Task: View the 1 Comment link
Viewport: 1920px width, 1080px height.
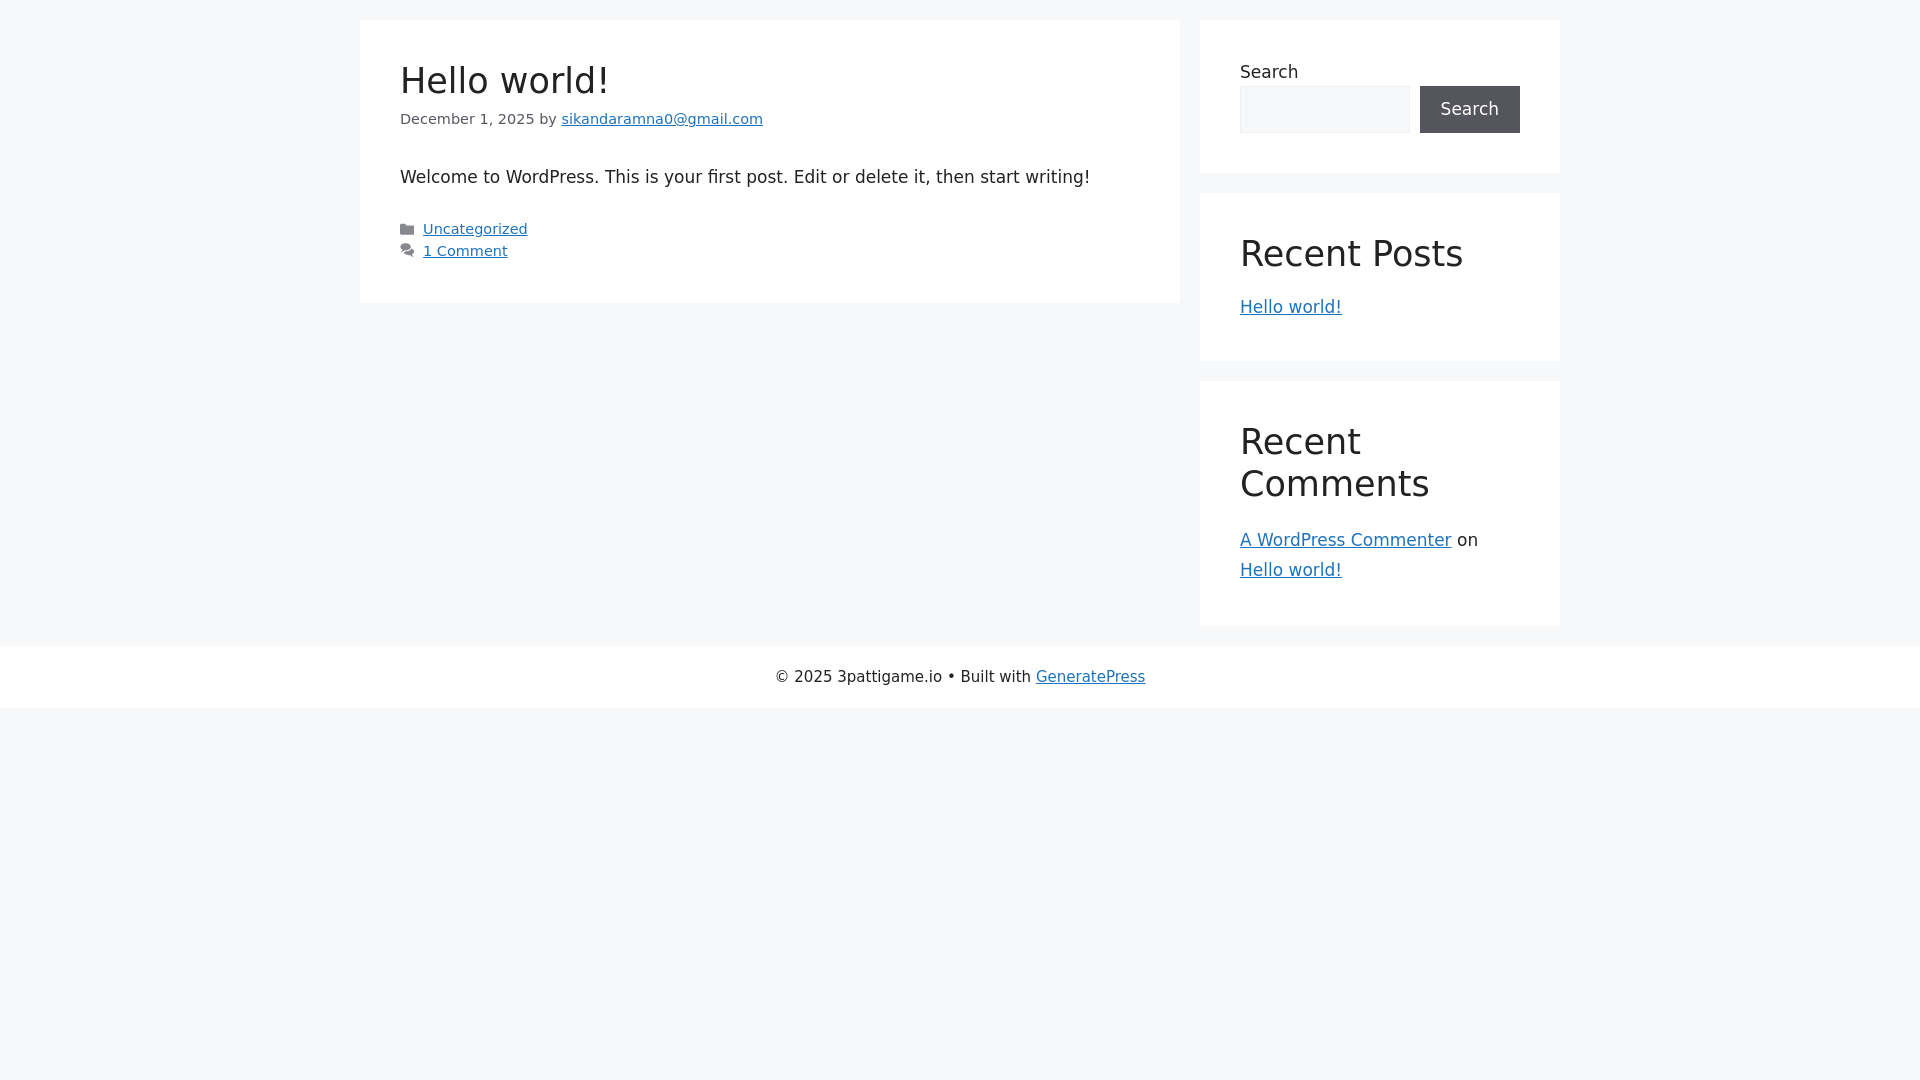Action: click(x=464, y=251)
